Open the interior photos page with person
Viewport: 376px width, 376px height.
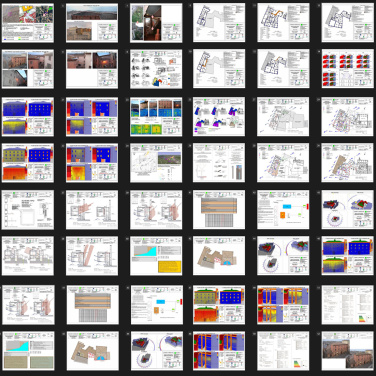click(156, 23)
